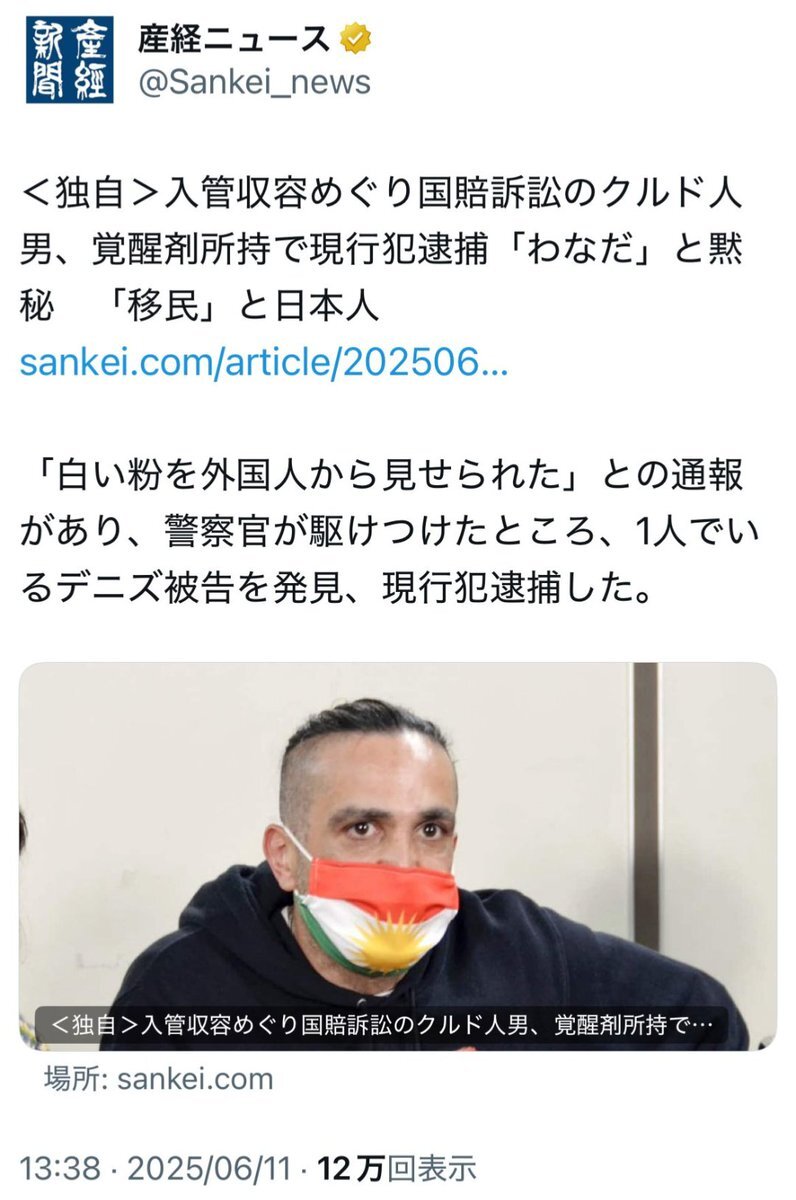Open the article preview photo card
The height and width of the screenshot is (1200, 796).
pyautogui.click(x=398, y=856)
